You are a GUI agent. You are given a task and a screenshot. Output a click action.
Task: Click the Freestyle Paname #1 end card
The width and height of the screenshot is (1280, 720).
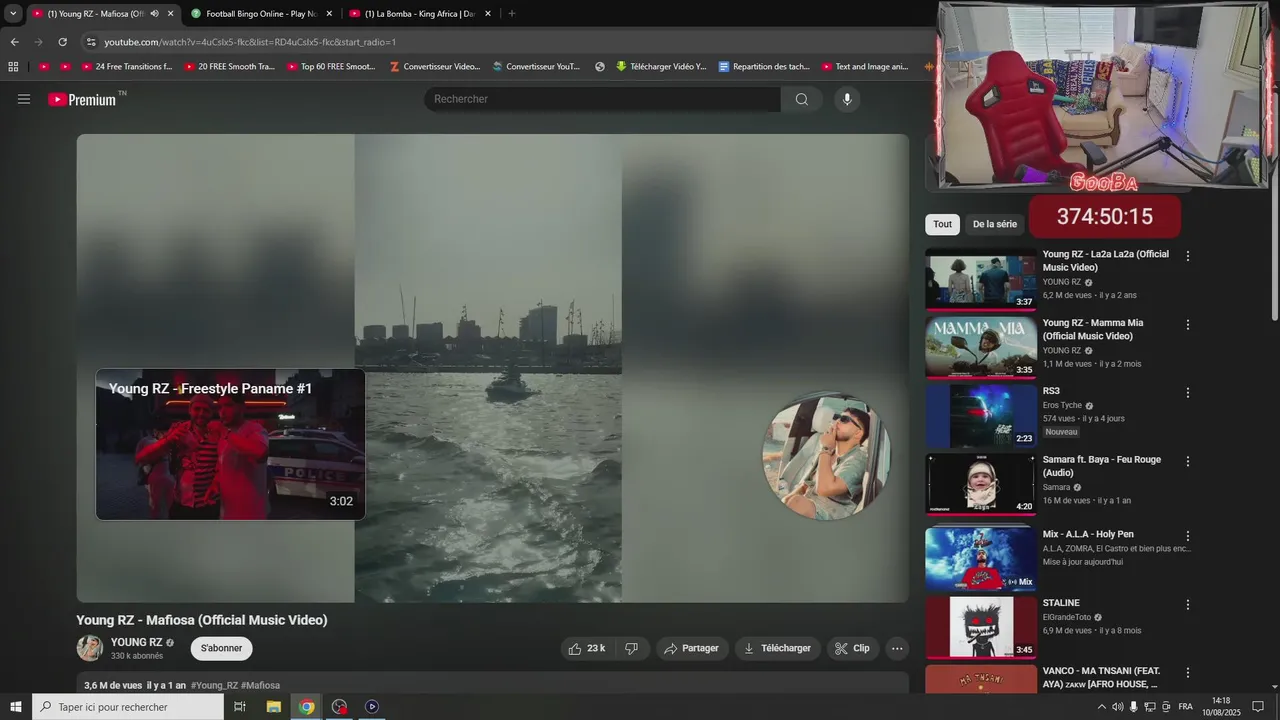231,444
